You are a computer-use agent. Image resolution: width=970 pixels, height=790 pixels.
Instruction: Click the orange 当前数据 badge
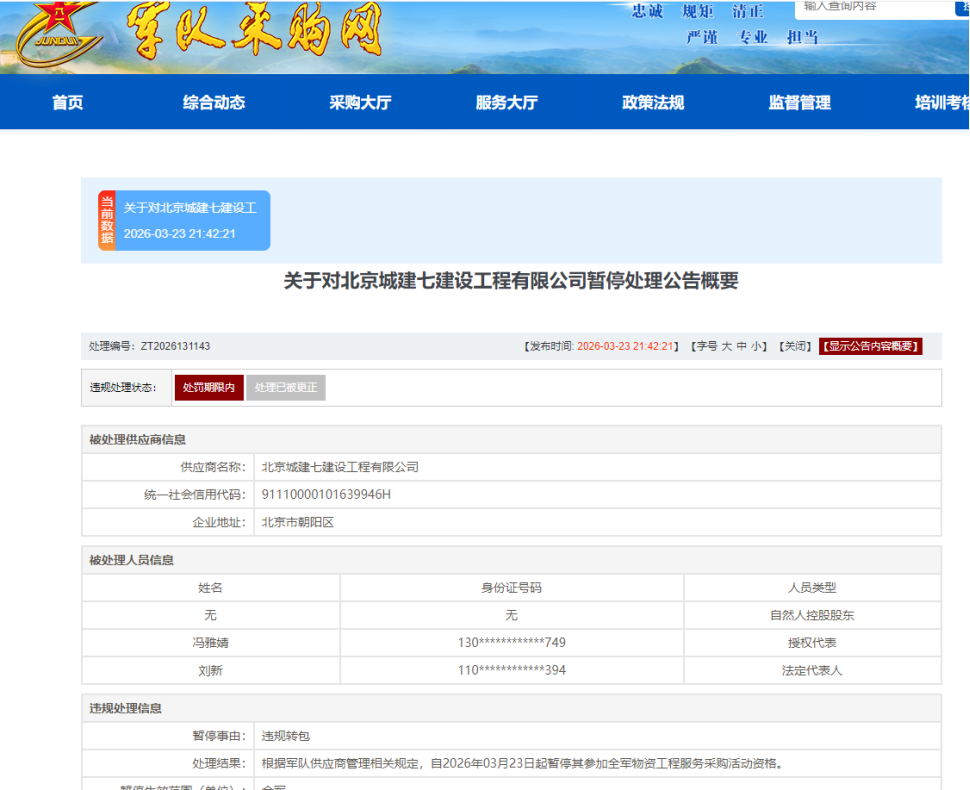(106, 220)
